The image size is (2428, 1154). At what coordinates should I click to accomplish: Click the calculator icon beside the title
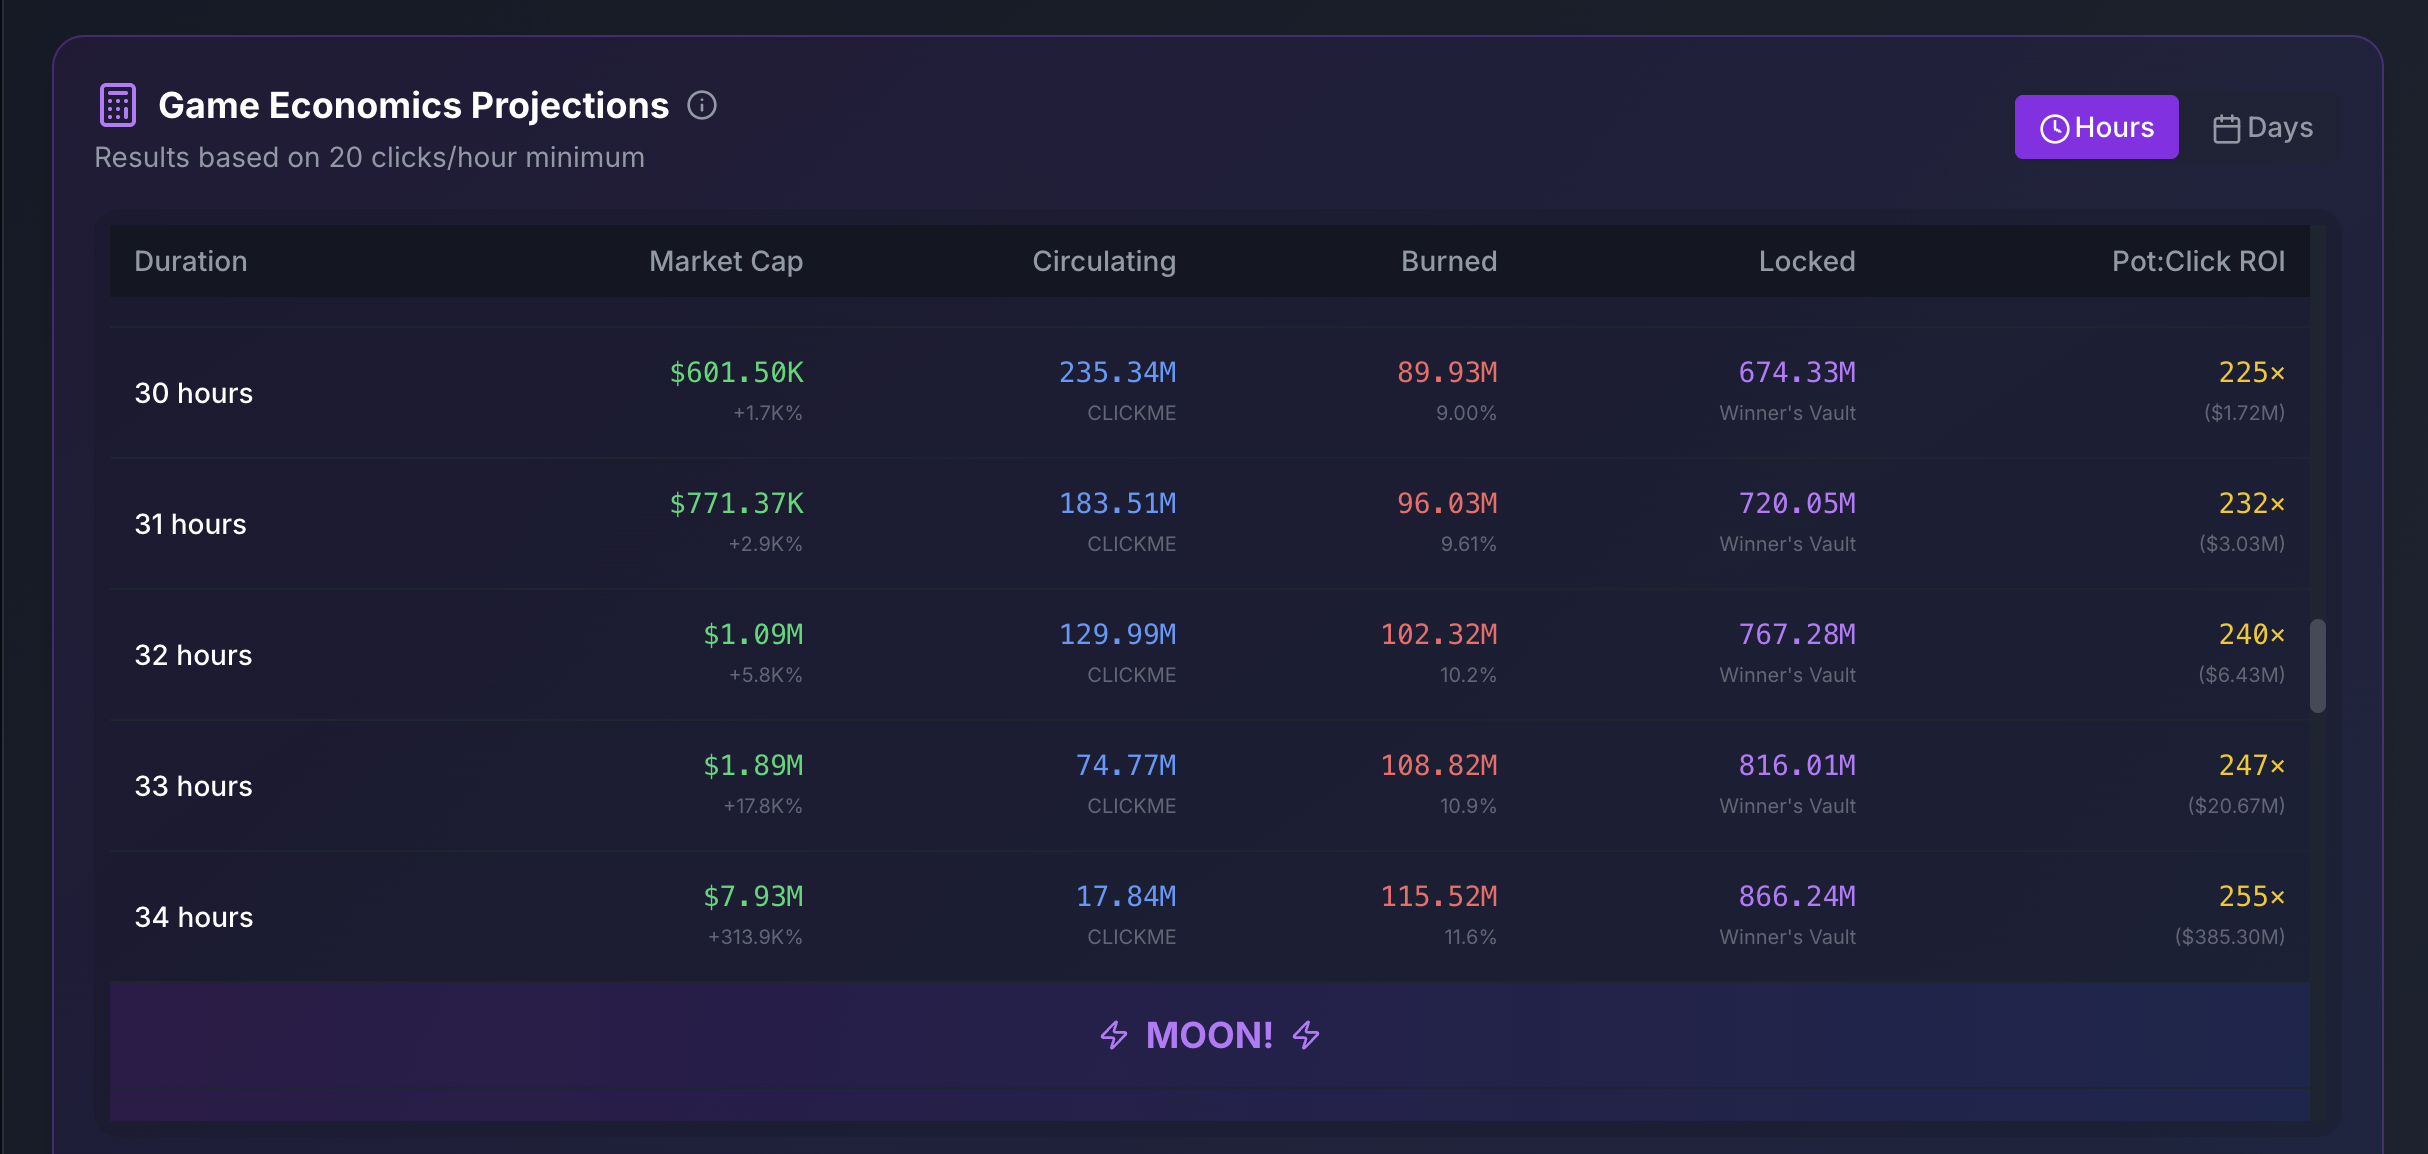coord(118,105)
